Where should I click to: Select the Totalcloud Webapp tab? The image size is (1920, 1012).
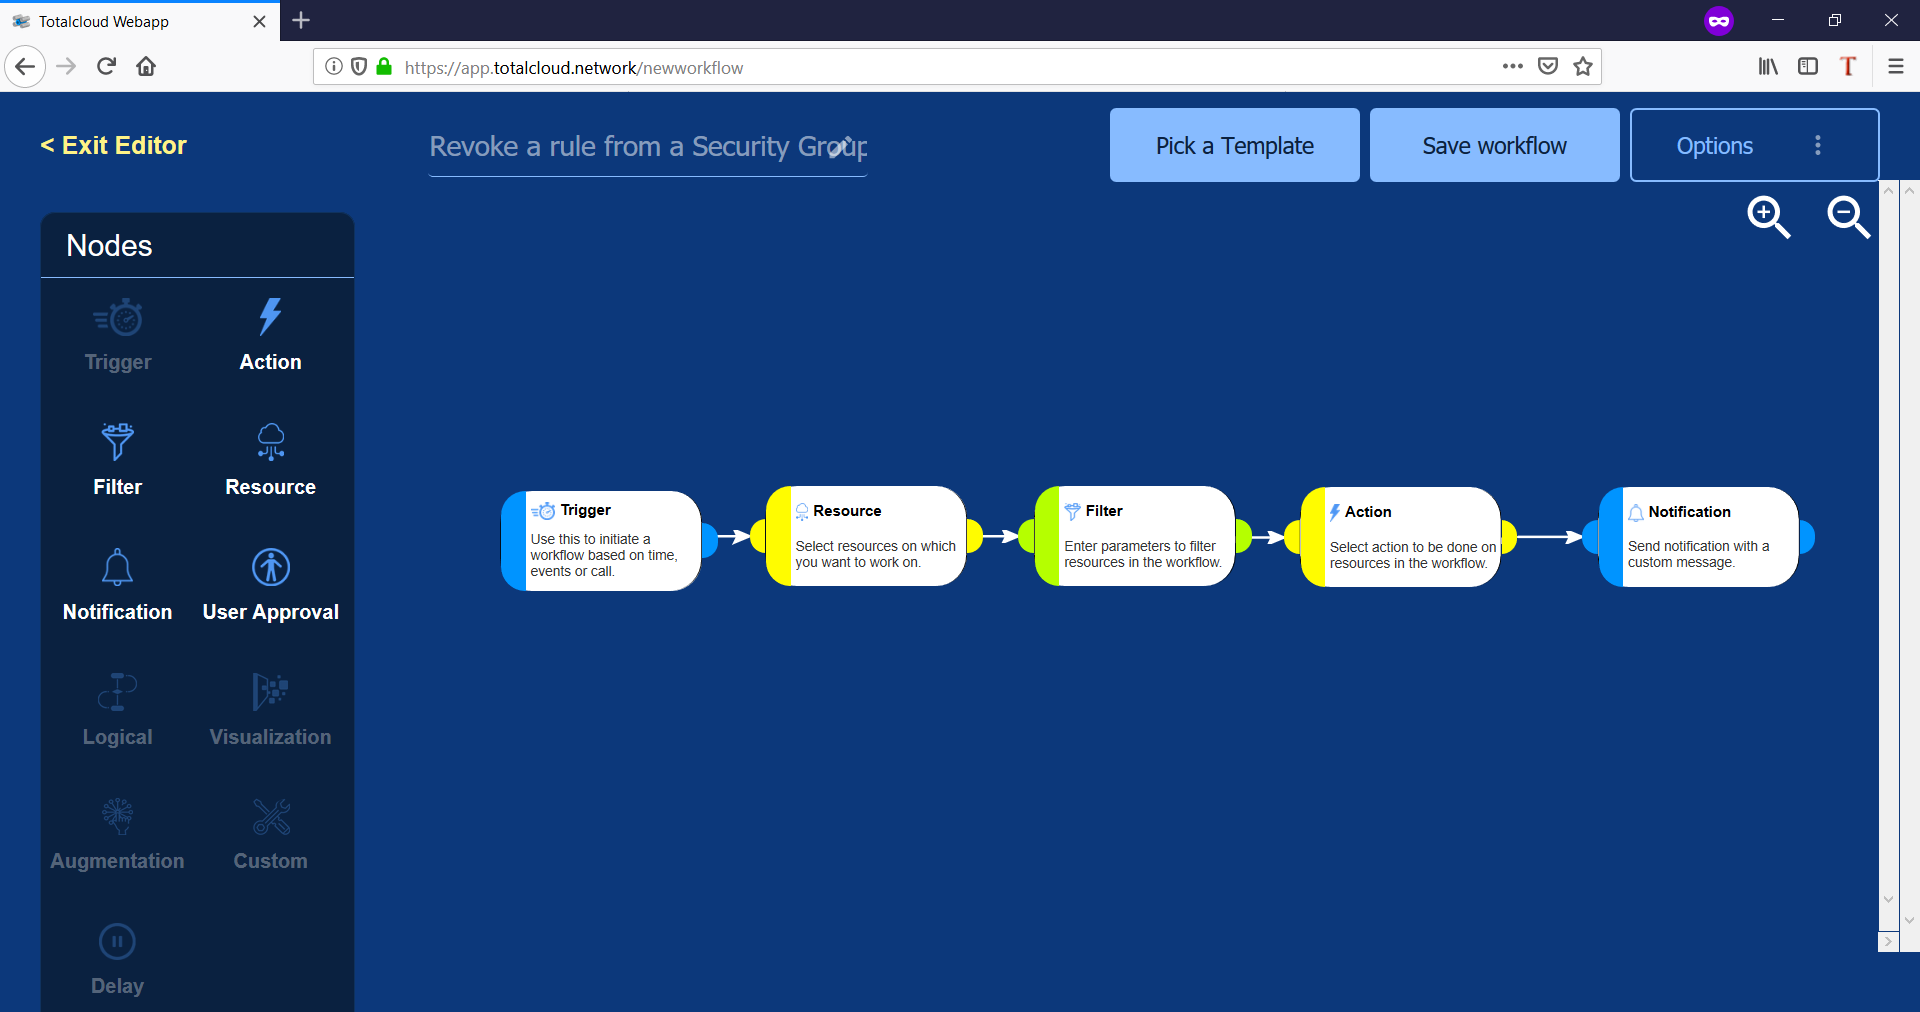point(140,21)
